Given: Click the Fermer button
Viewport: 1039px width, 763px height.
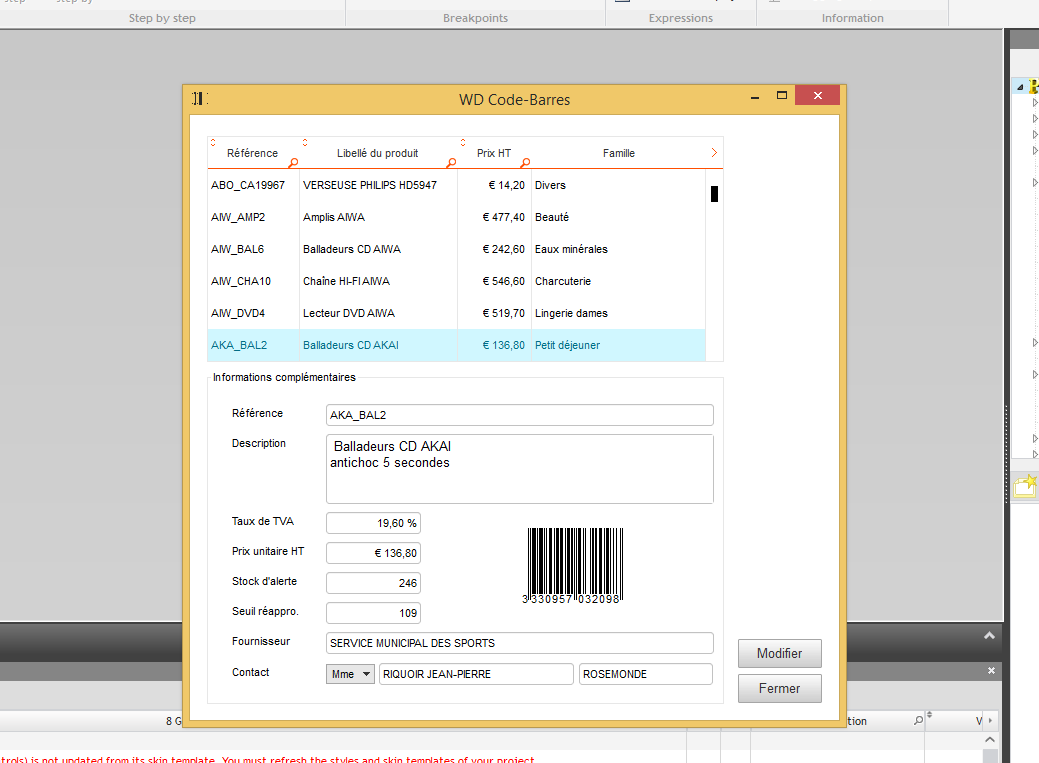Looking at the screenshot, I should pos(779,688).
